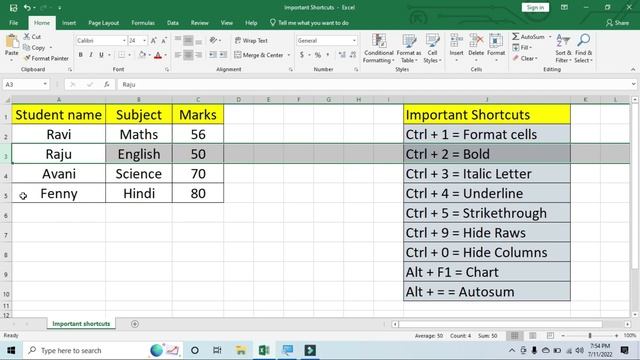Click the Cut scissors icon
This screenshot has height=360, width=640.
pyautogui.click(x=27, y=37)
